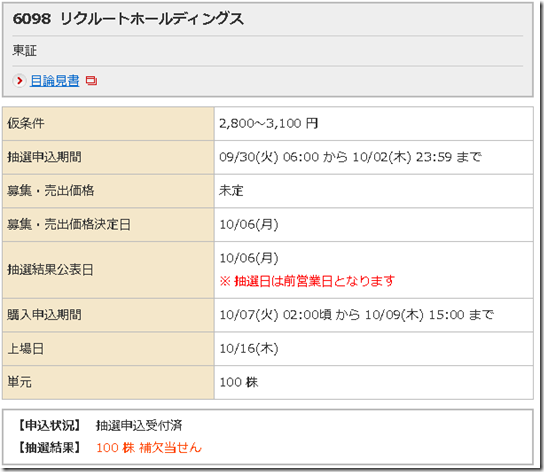
Task: Select the status 抽選申込受付済
Action: click(139, 425)
